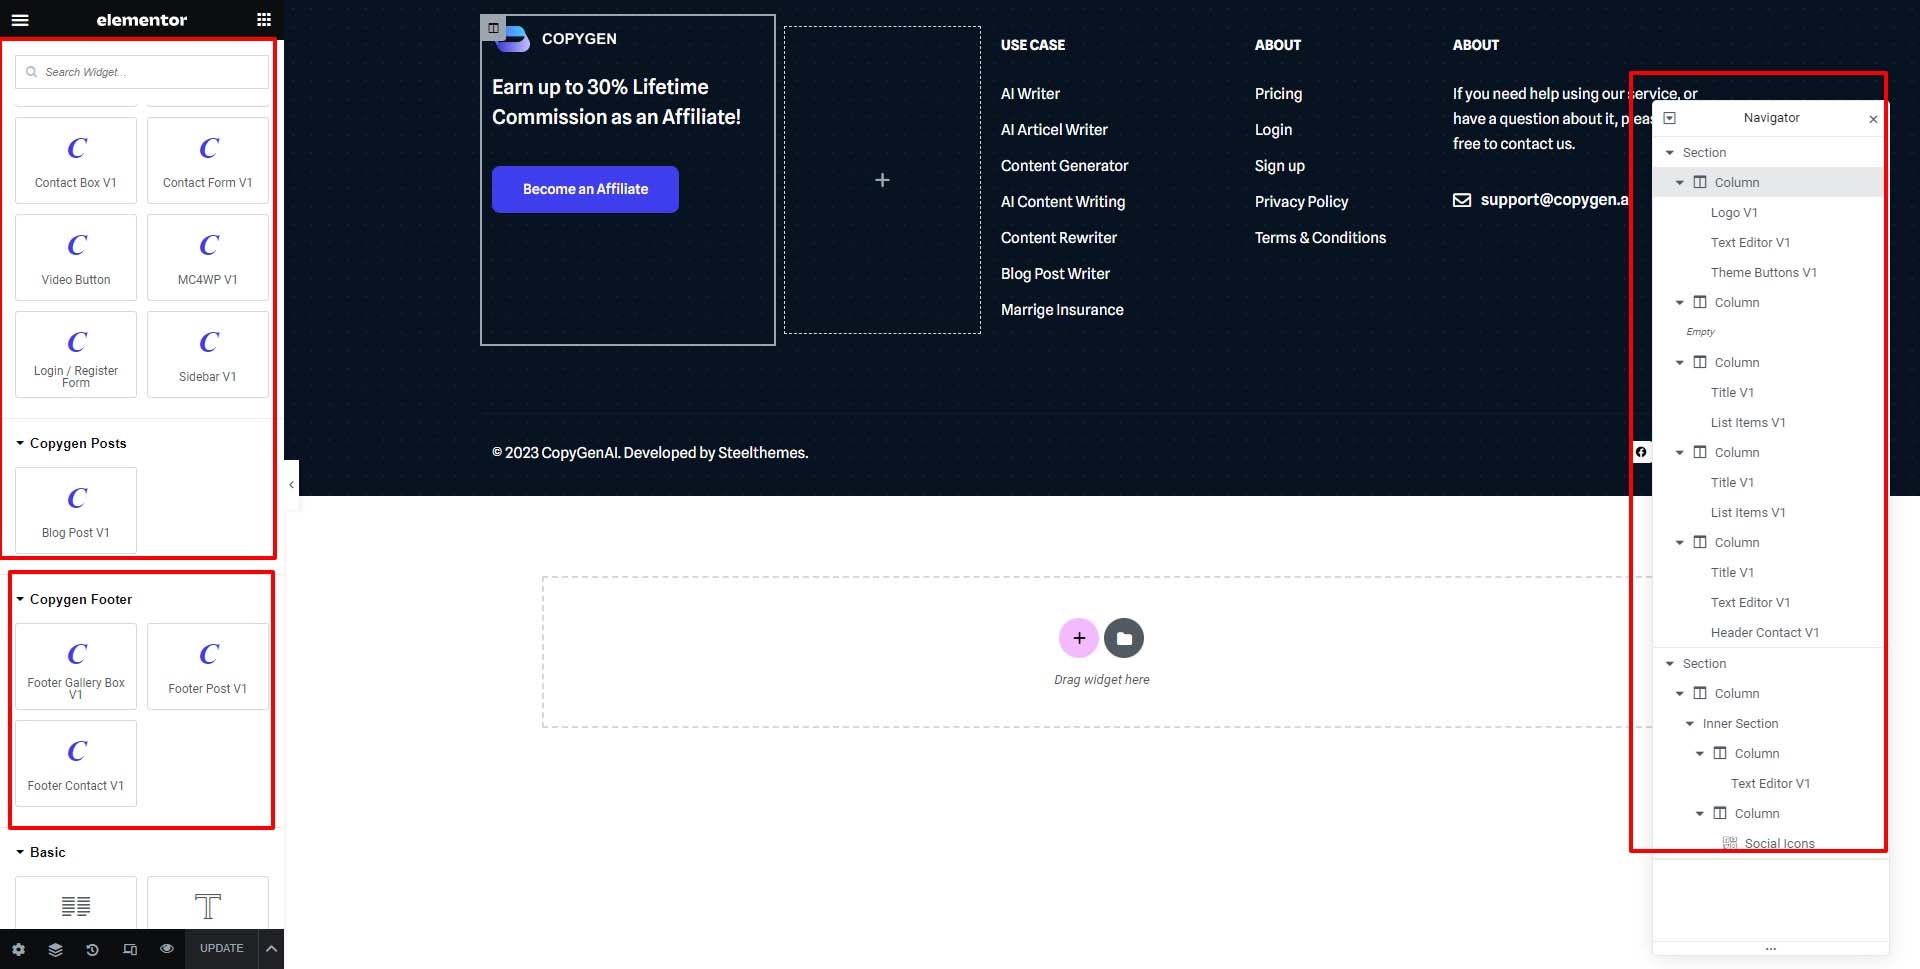Screen dimensions: 1920x969
Task: Select the MC4WP V1 widget
Action: coord(208,258)
